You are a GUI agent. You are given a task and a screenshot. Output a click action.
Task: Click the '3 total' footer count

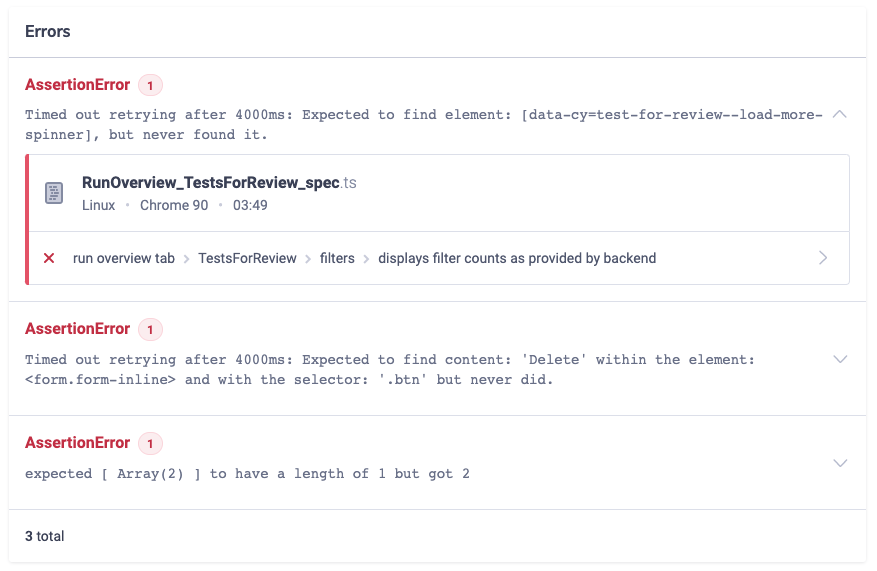[44, 536]
